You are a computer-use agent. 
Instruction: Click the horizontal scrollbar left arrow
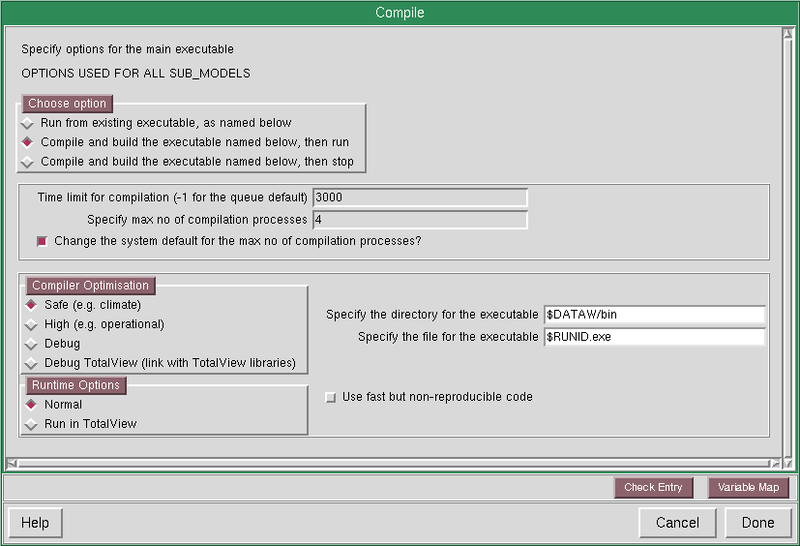12,463
